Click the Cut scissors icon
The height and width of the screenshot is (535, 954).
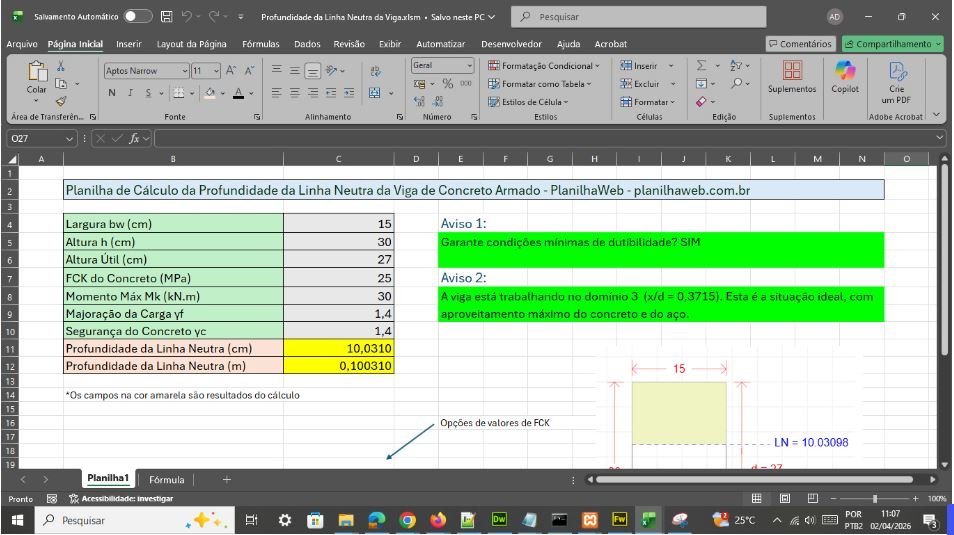pyautogui.click(x=61, y=66)
